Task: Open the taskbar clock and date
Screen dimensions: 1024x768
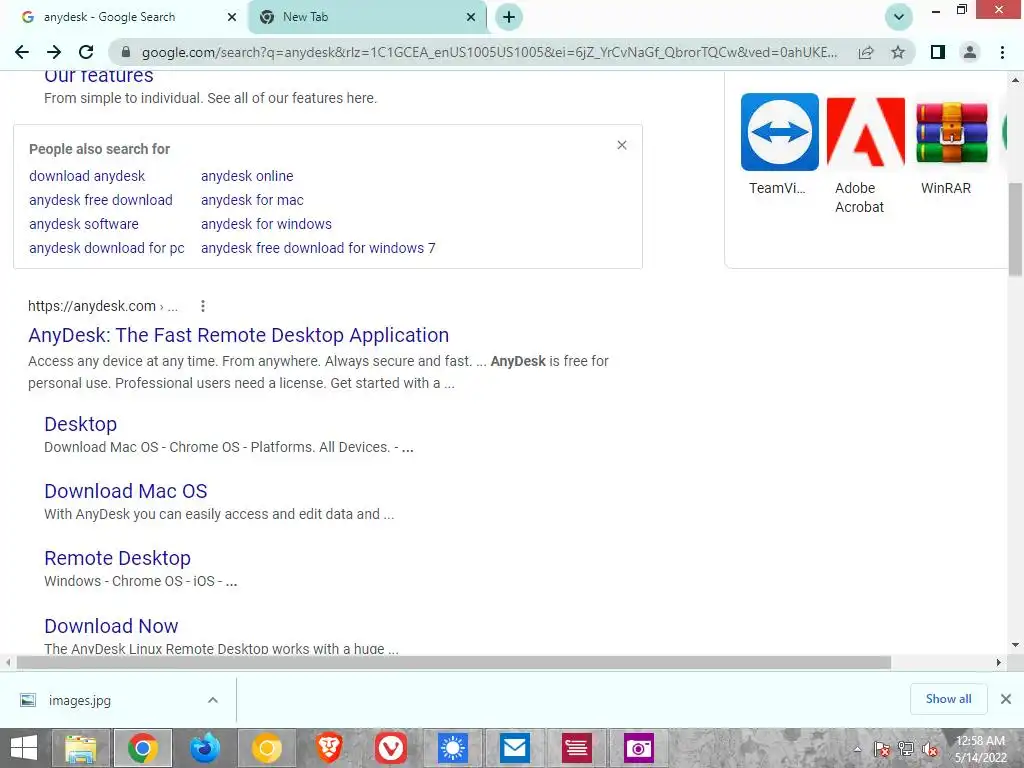Action: pos(980,749)
